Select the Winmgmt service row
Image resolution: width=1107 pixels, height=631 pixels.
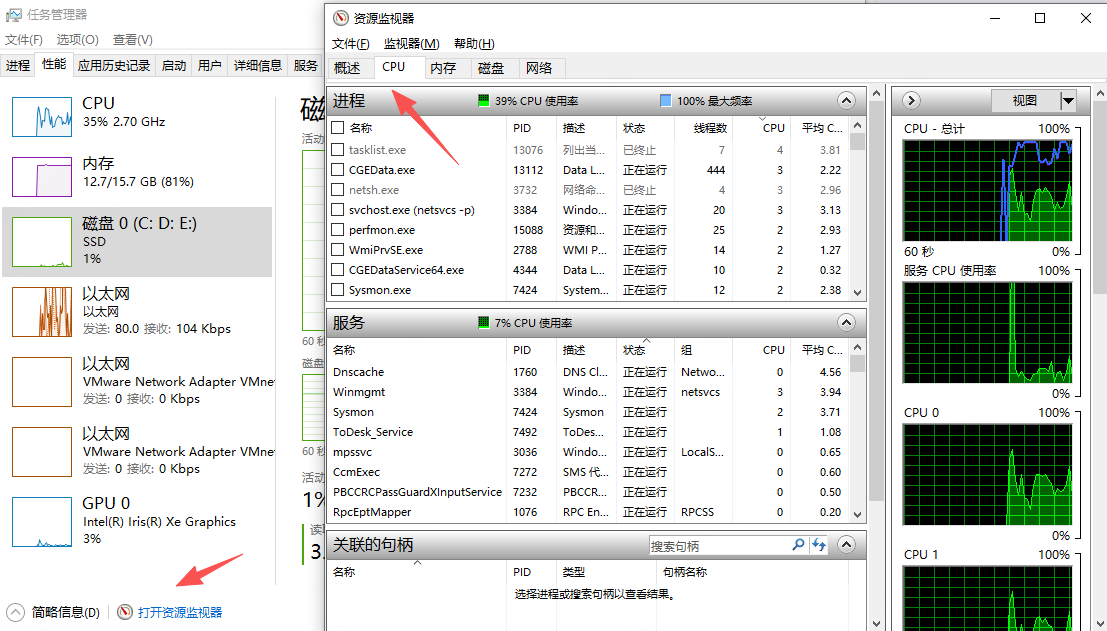coord(589,392)
